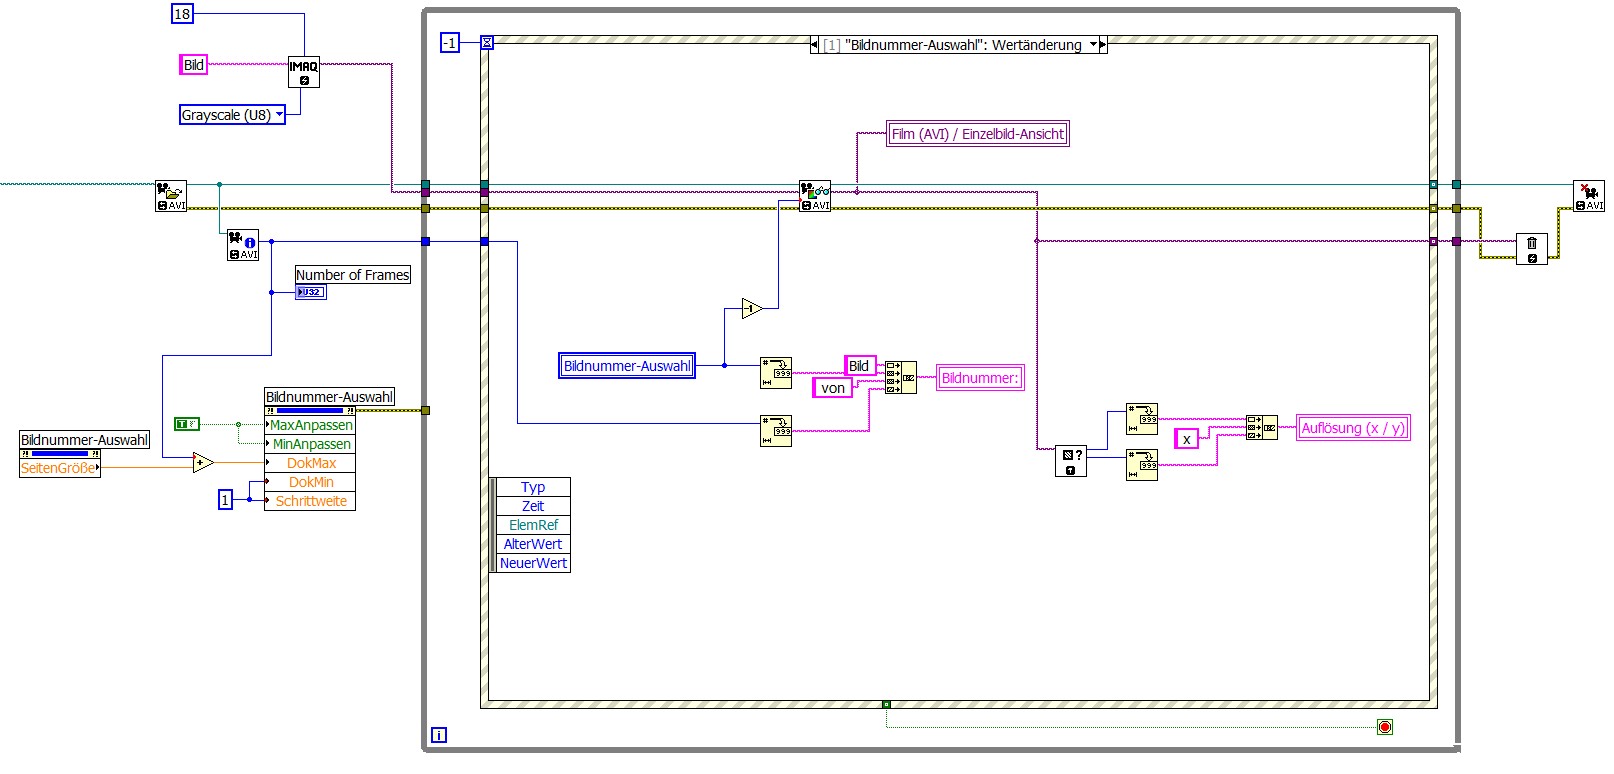Click the Number of Frames label
The width and height of the screenshot is (1614, 774).
pyautogui.click(x=353, y=275)
